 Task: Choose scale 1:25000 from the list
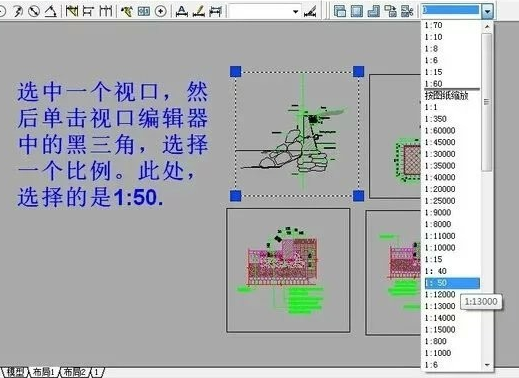[440, 201]
